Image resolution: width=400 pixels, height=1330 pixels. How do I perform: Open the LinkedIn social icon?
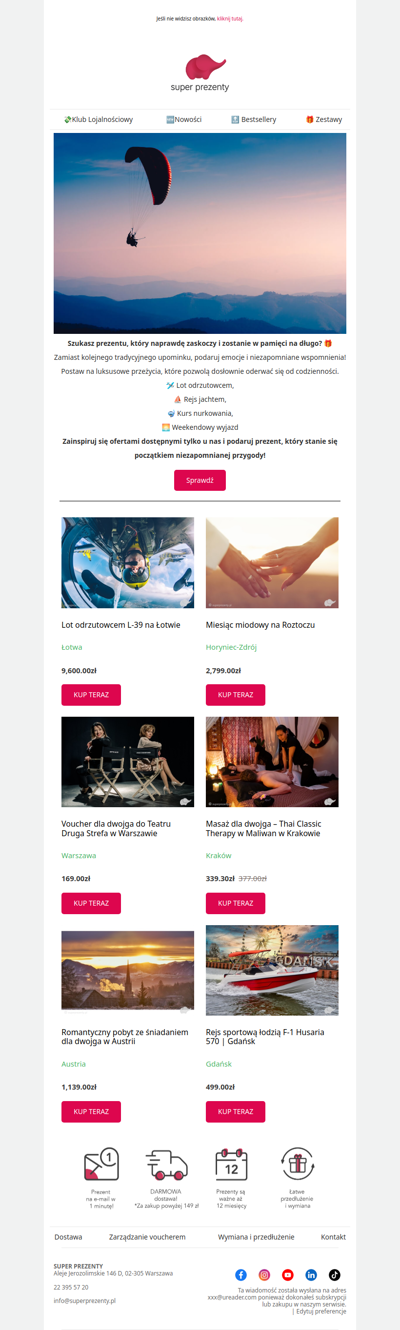311,1275
